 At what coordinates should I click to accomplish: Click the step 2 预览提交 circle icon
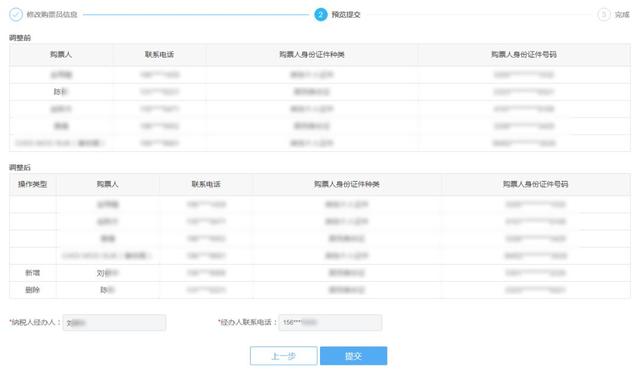321,15
